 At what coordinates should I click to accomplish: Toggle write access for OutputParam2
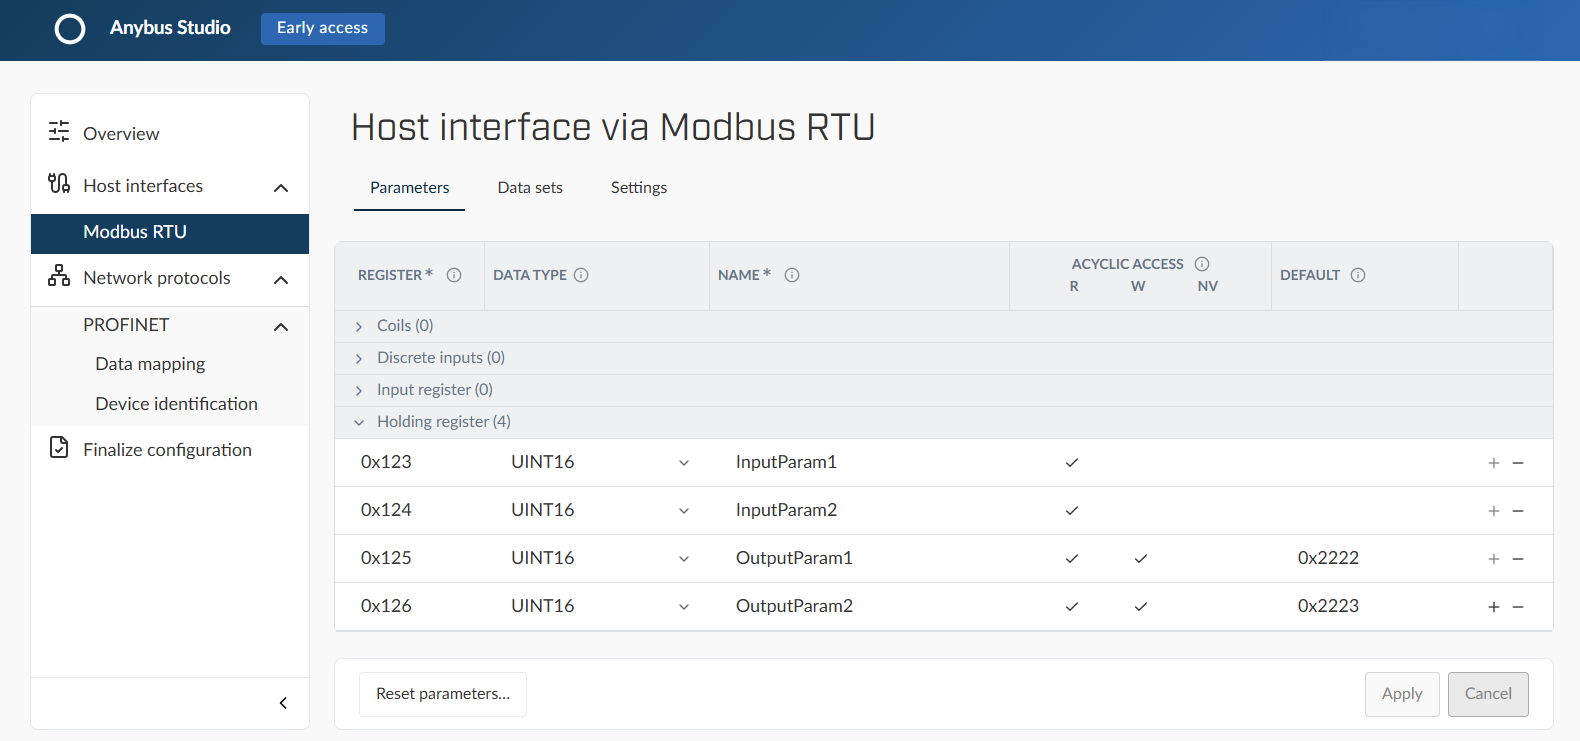pos(1141,607)
